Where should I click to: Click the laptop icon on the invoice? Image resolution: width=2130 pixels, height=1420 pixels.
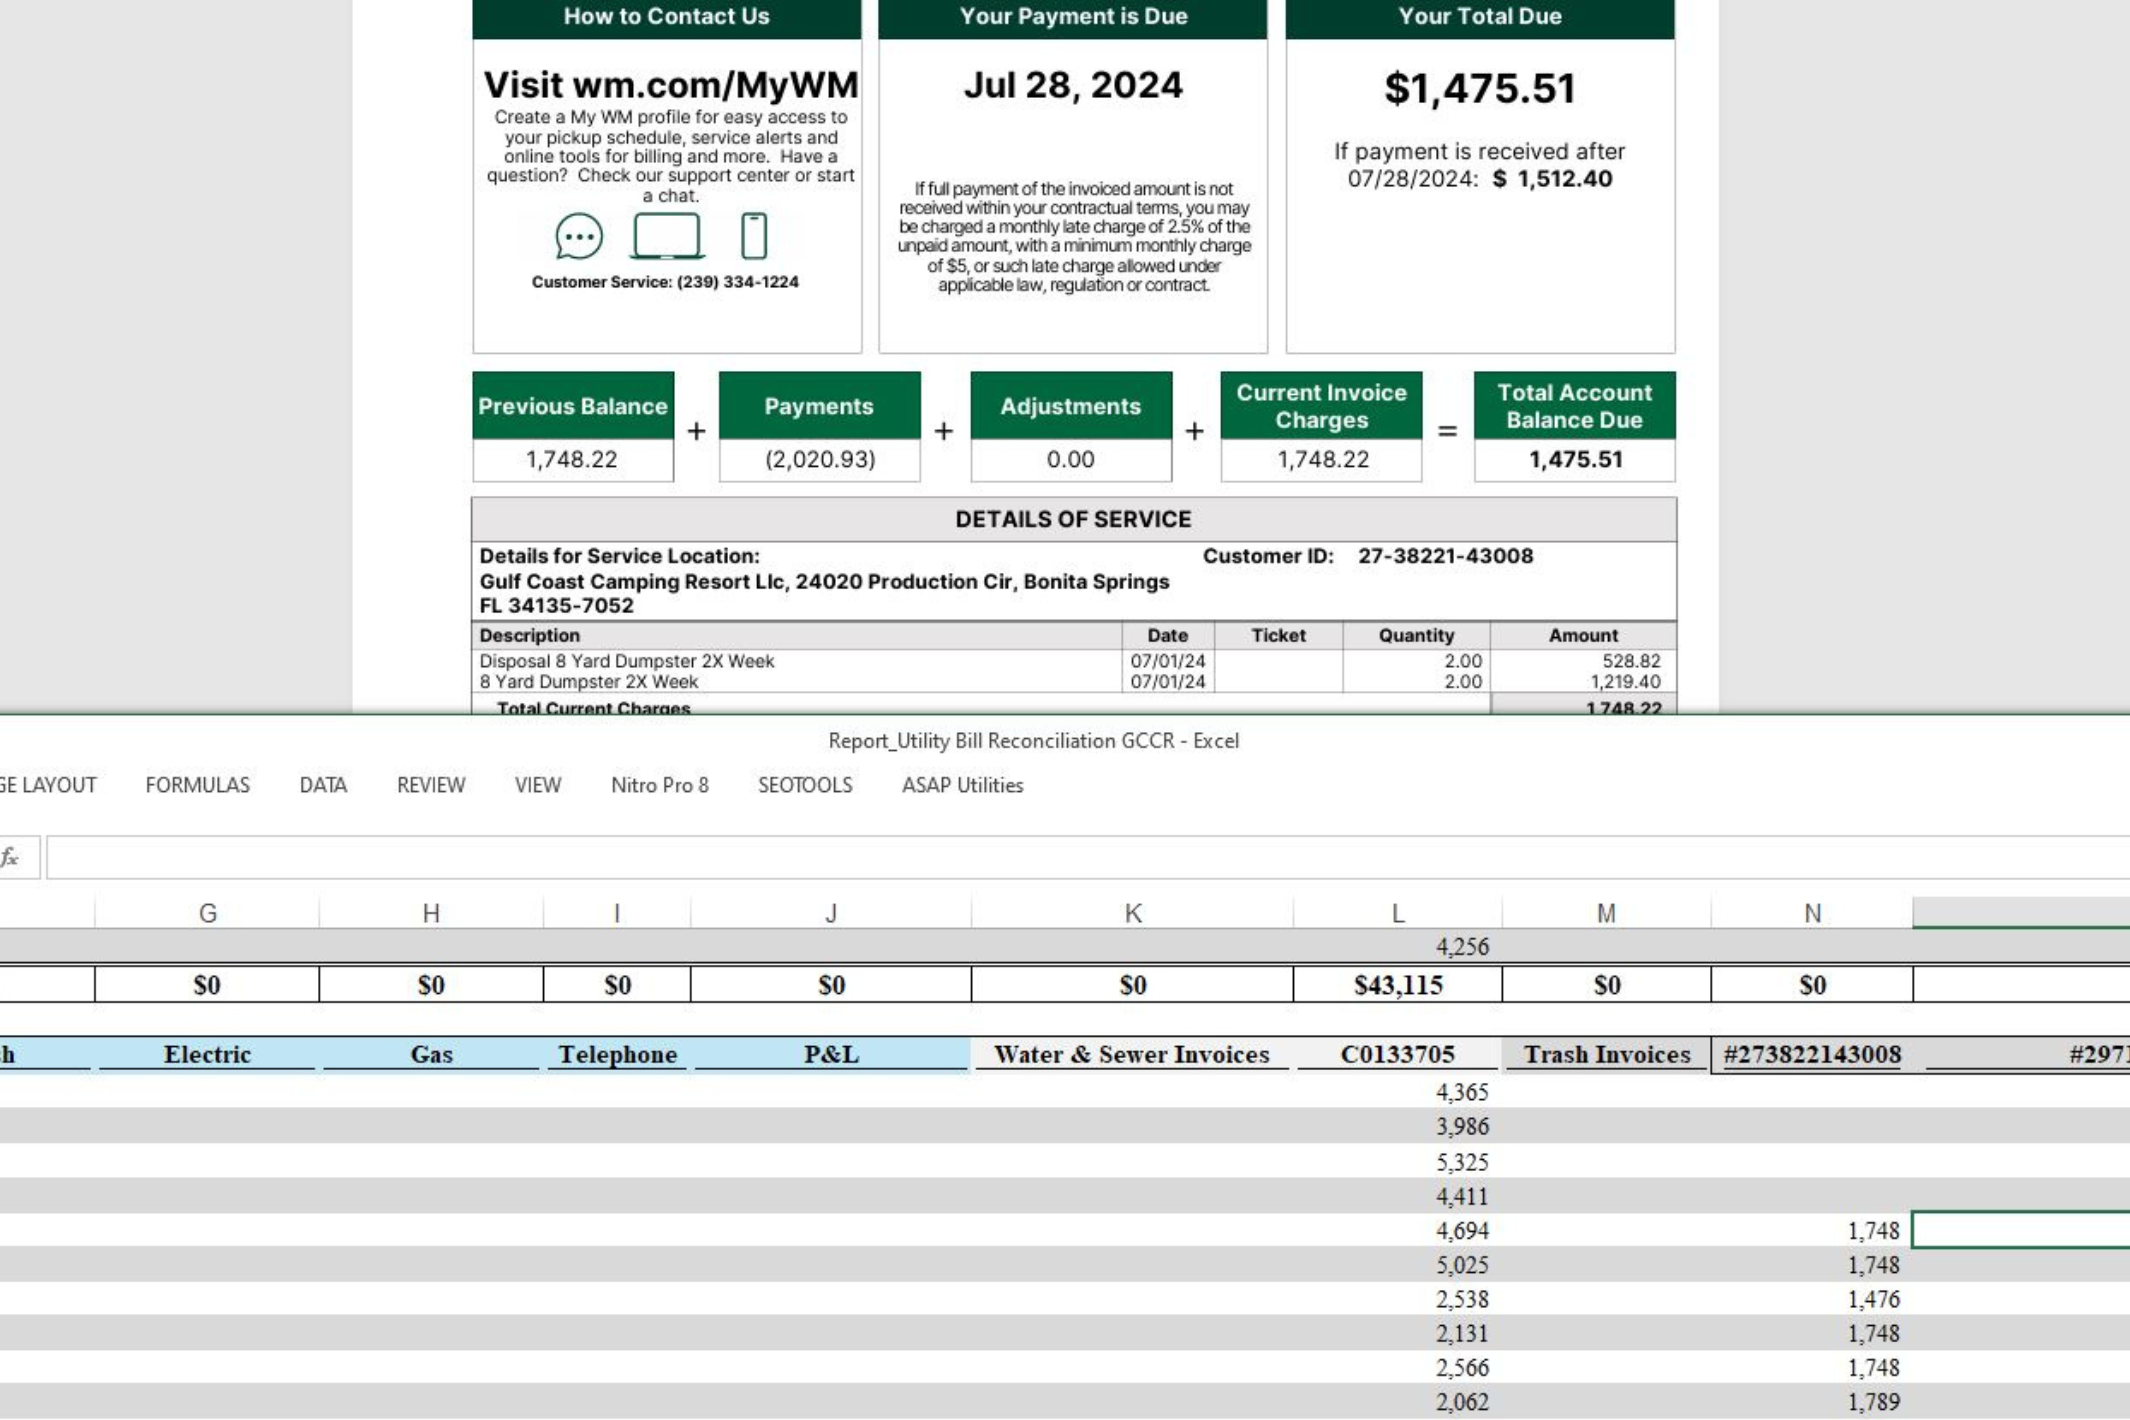coord(667,237)
